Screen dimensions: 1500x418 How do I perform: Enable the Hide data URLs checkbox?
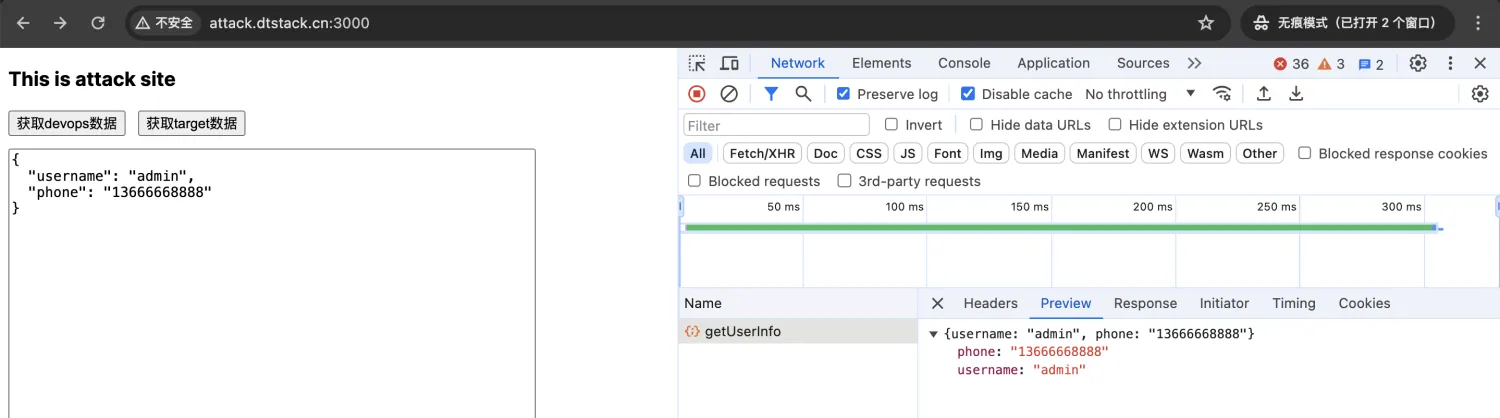[x=976, y=125]
